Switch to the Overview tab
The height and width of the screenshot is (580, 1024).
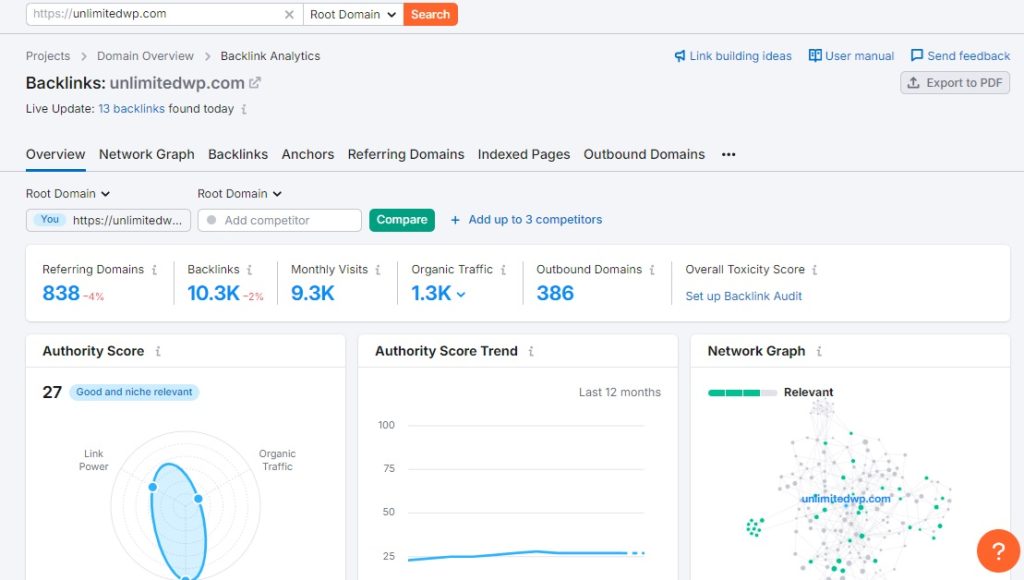(x=56, y=155)
